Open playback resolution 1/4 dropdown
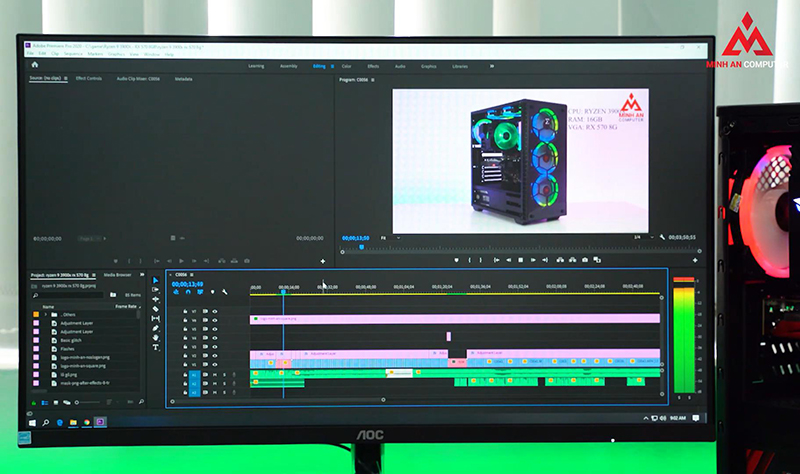This screenshot has height=474, width=800. tap(643, 237)
